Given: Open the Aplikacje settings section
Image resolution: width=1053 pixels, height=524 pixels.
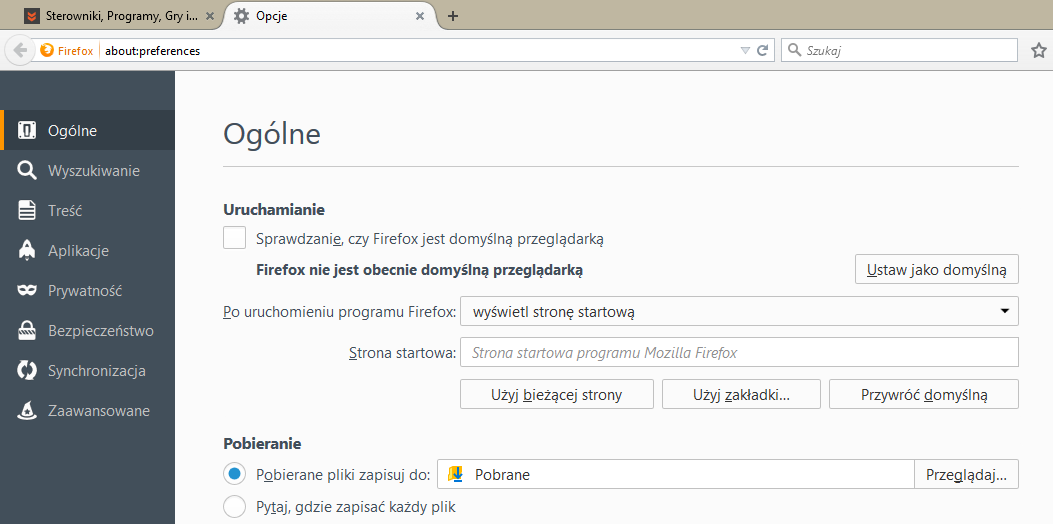Looking at the screenshot, I should tap(87, 251).
